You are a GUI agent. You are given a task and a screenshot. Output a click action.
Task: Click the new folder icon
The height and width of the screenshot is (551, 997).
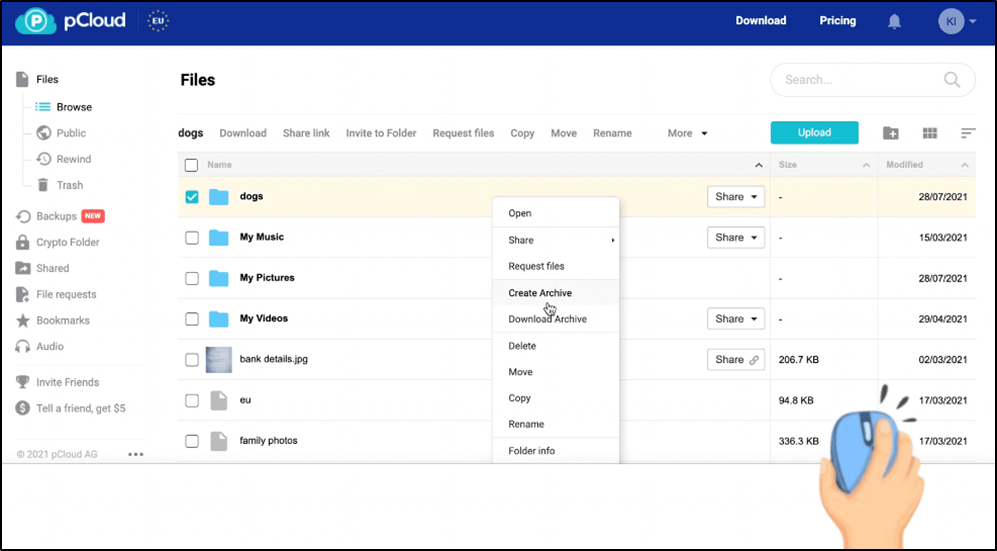891,133
